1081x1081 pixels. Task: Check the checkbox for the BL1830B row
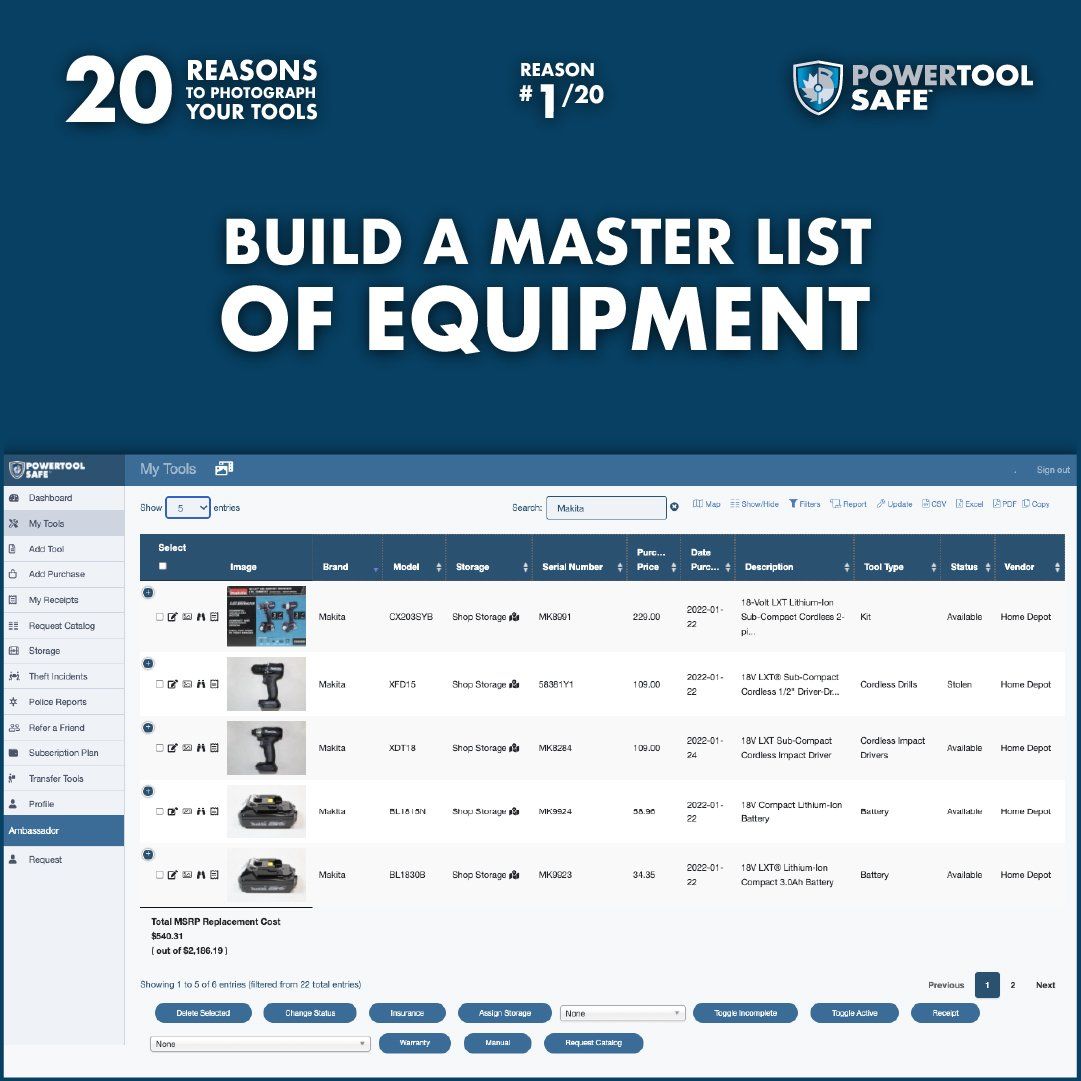[160, 875]
